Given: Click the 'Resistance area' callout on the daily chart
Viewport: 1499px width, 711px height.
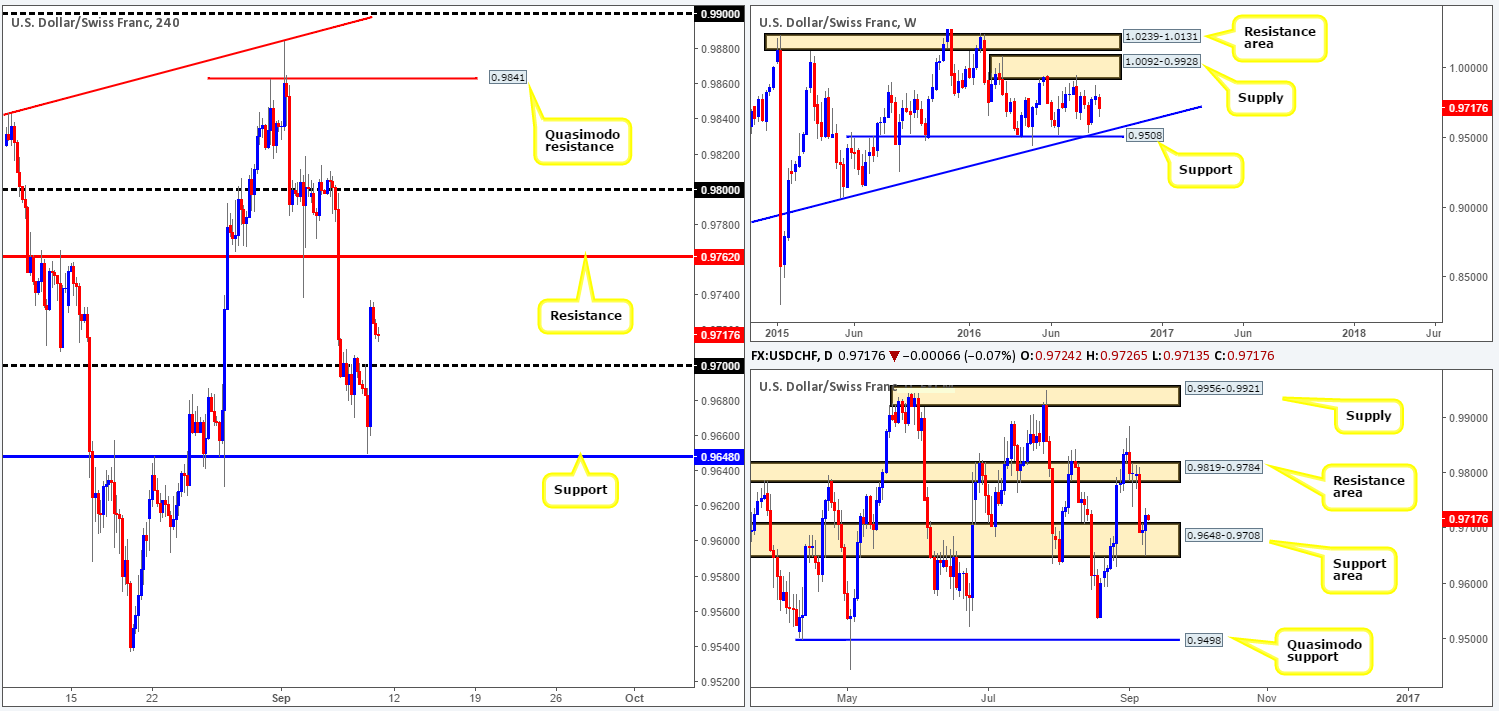Looking at the screenshot, I should coord(1370,488).
